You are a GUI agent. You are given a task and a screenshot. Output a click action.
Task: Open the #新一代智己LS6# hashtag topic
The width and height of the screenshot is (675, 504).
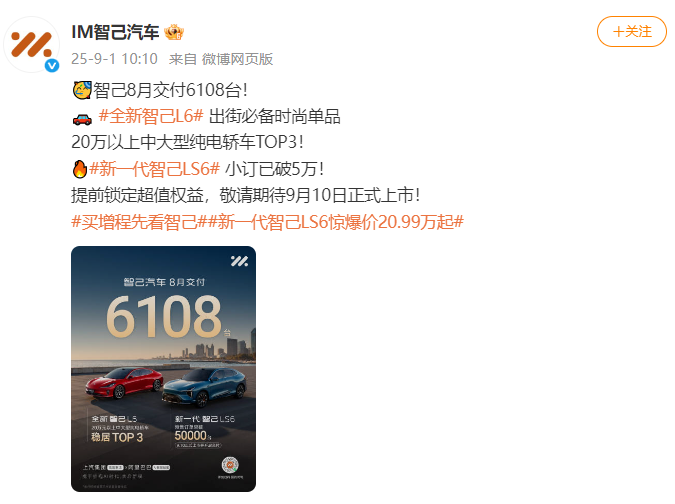155,169
